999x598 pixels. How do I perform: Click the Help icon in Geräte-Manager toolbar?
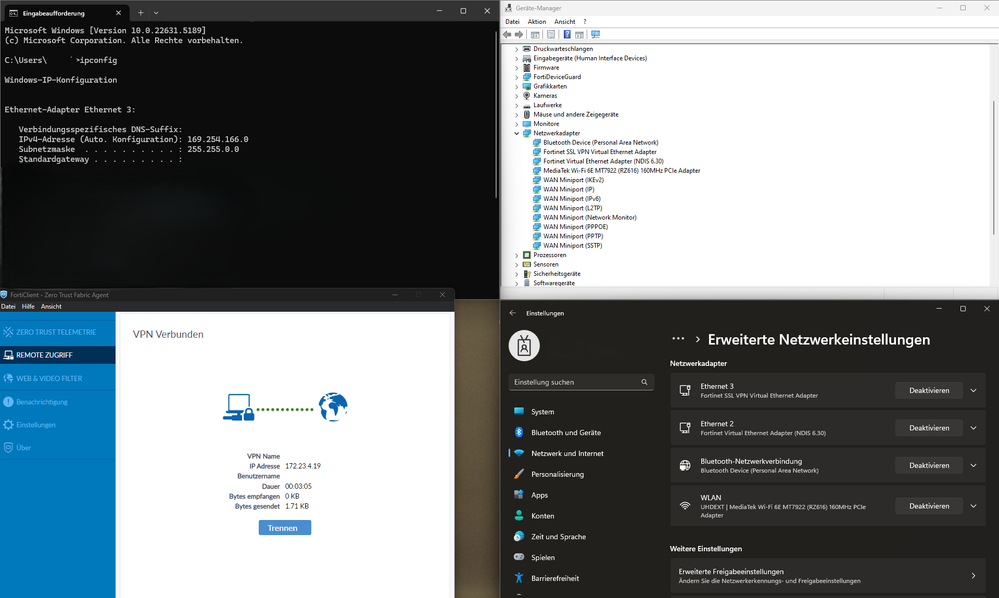[566, 34]
